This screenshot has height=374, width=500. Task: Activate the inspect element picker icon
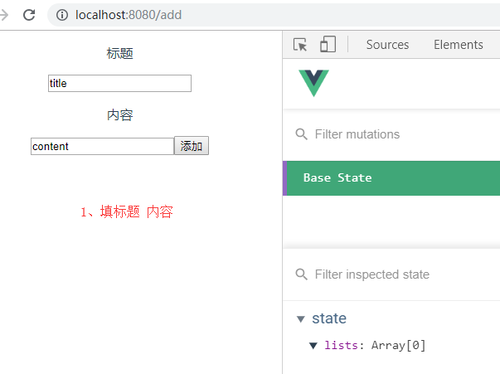click(300, 45)
